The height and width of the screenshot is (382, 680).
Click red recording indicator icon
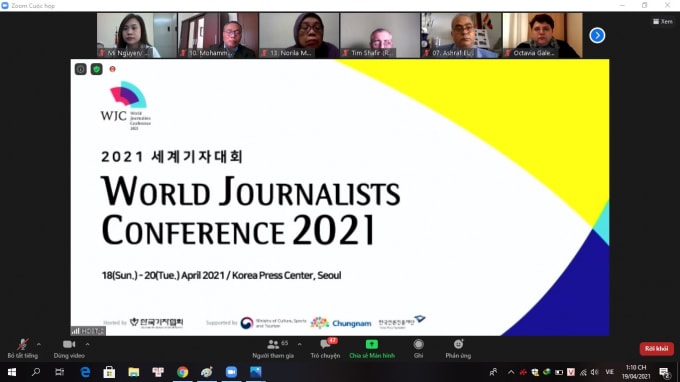pyautogui.click(x=112, y=69)
